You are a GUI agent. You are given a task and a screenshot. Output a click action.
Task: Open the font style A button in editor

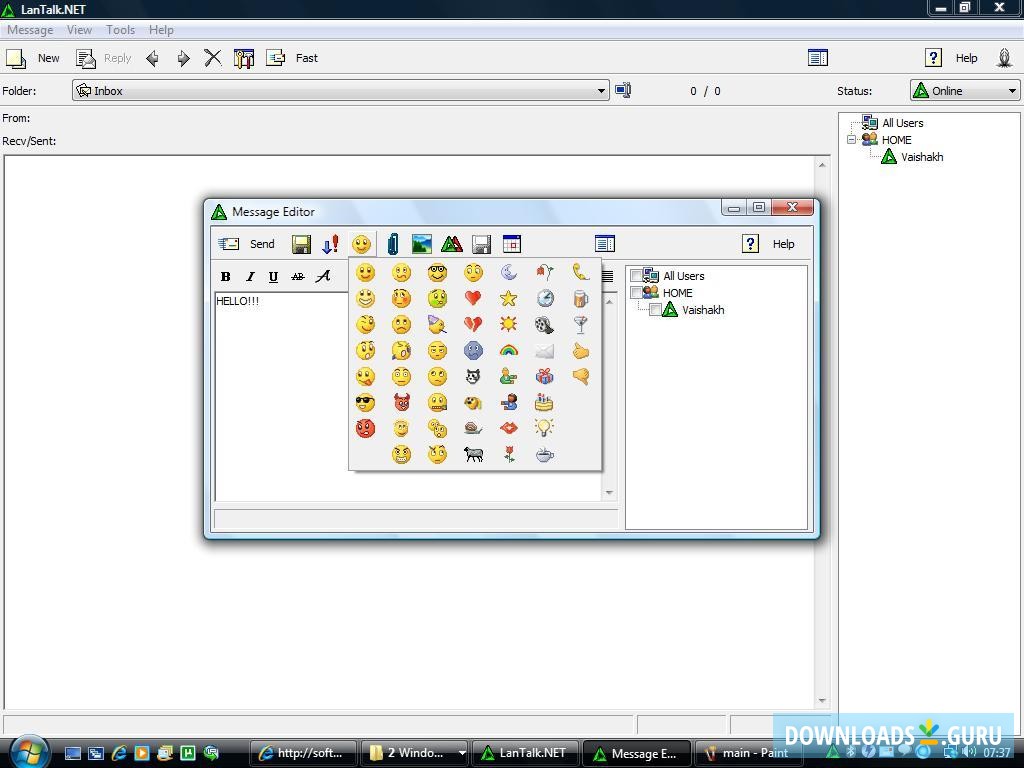323,276
